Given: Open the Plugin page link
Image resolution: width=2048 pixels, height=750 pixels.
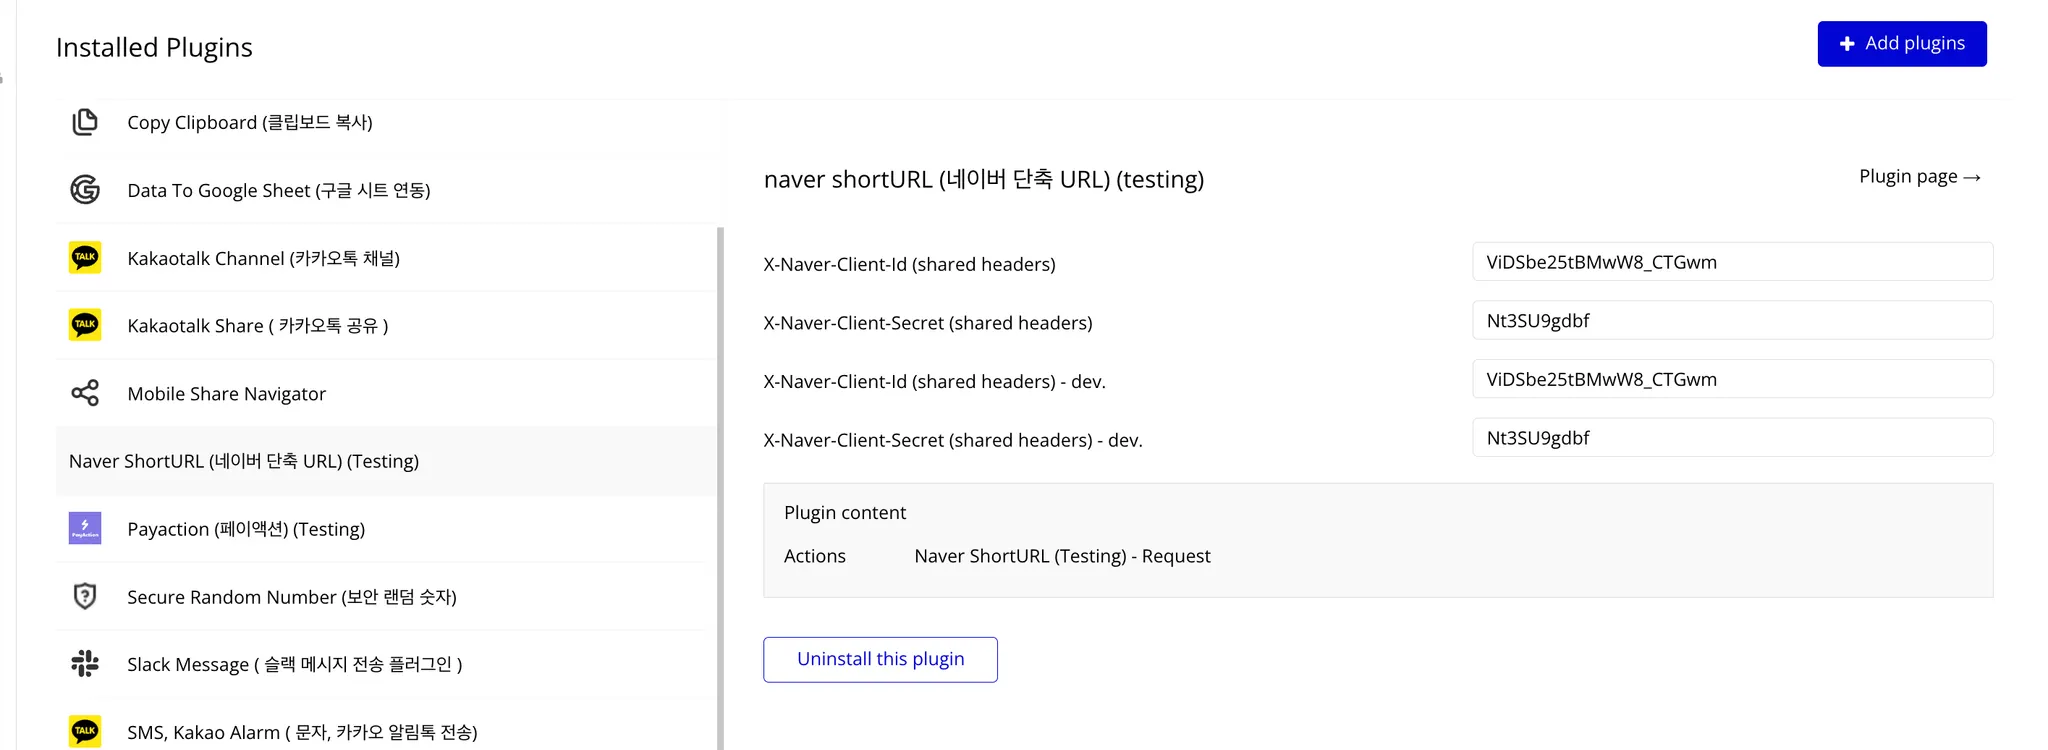Looking at the screenshot, I should 1920,177.
